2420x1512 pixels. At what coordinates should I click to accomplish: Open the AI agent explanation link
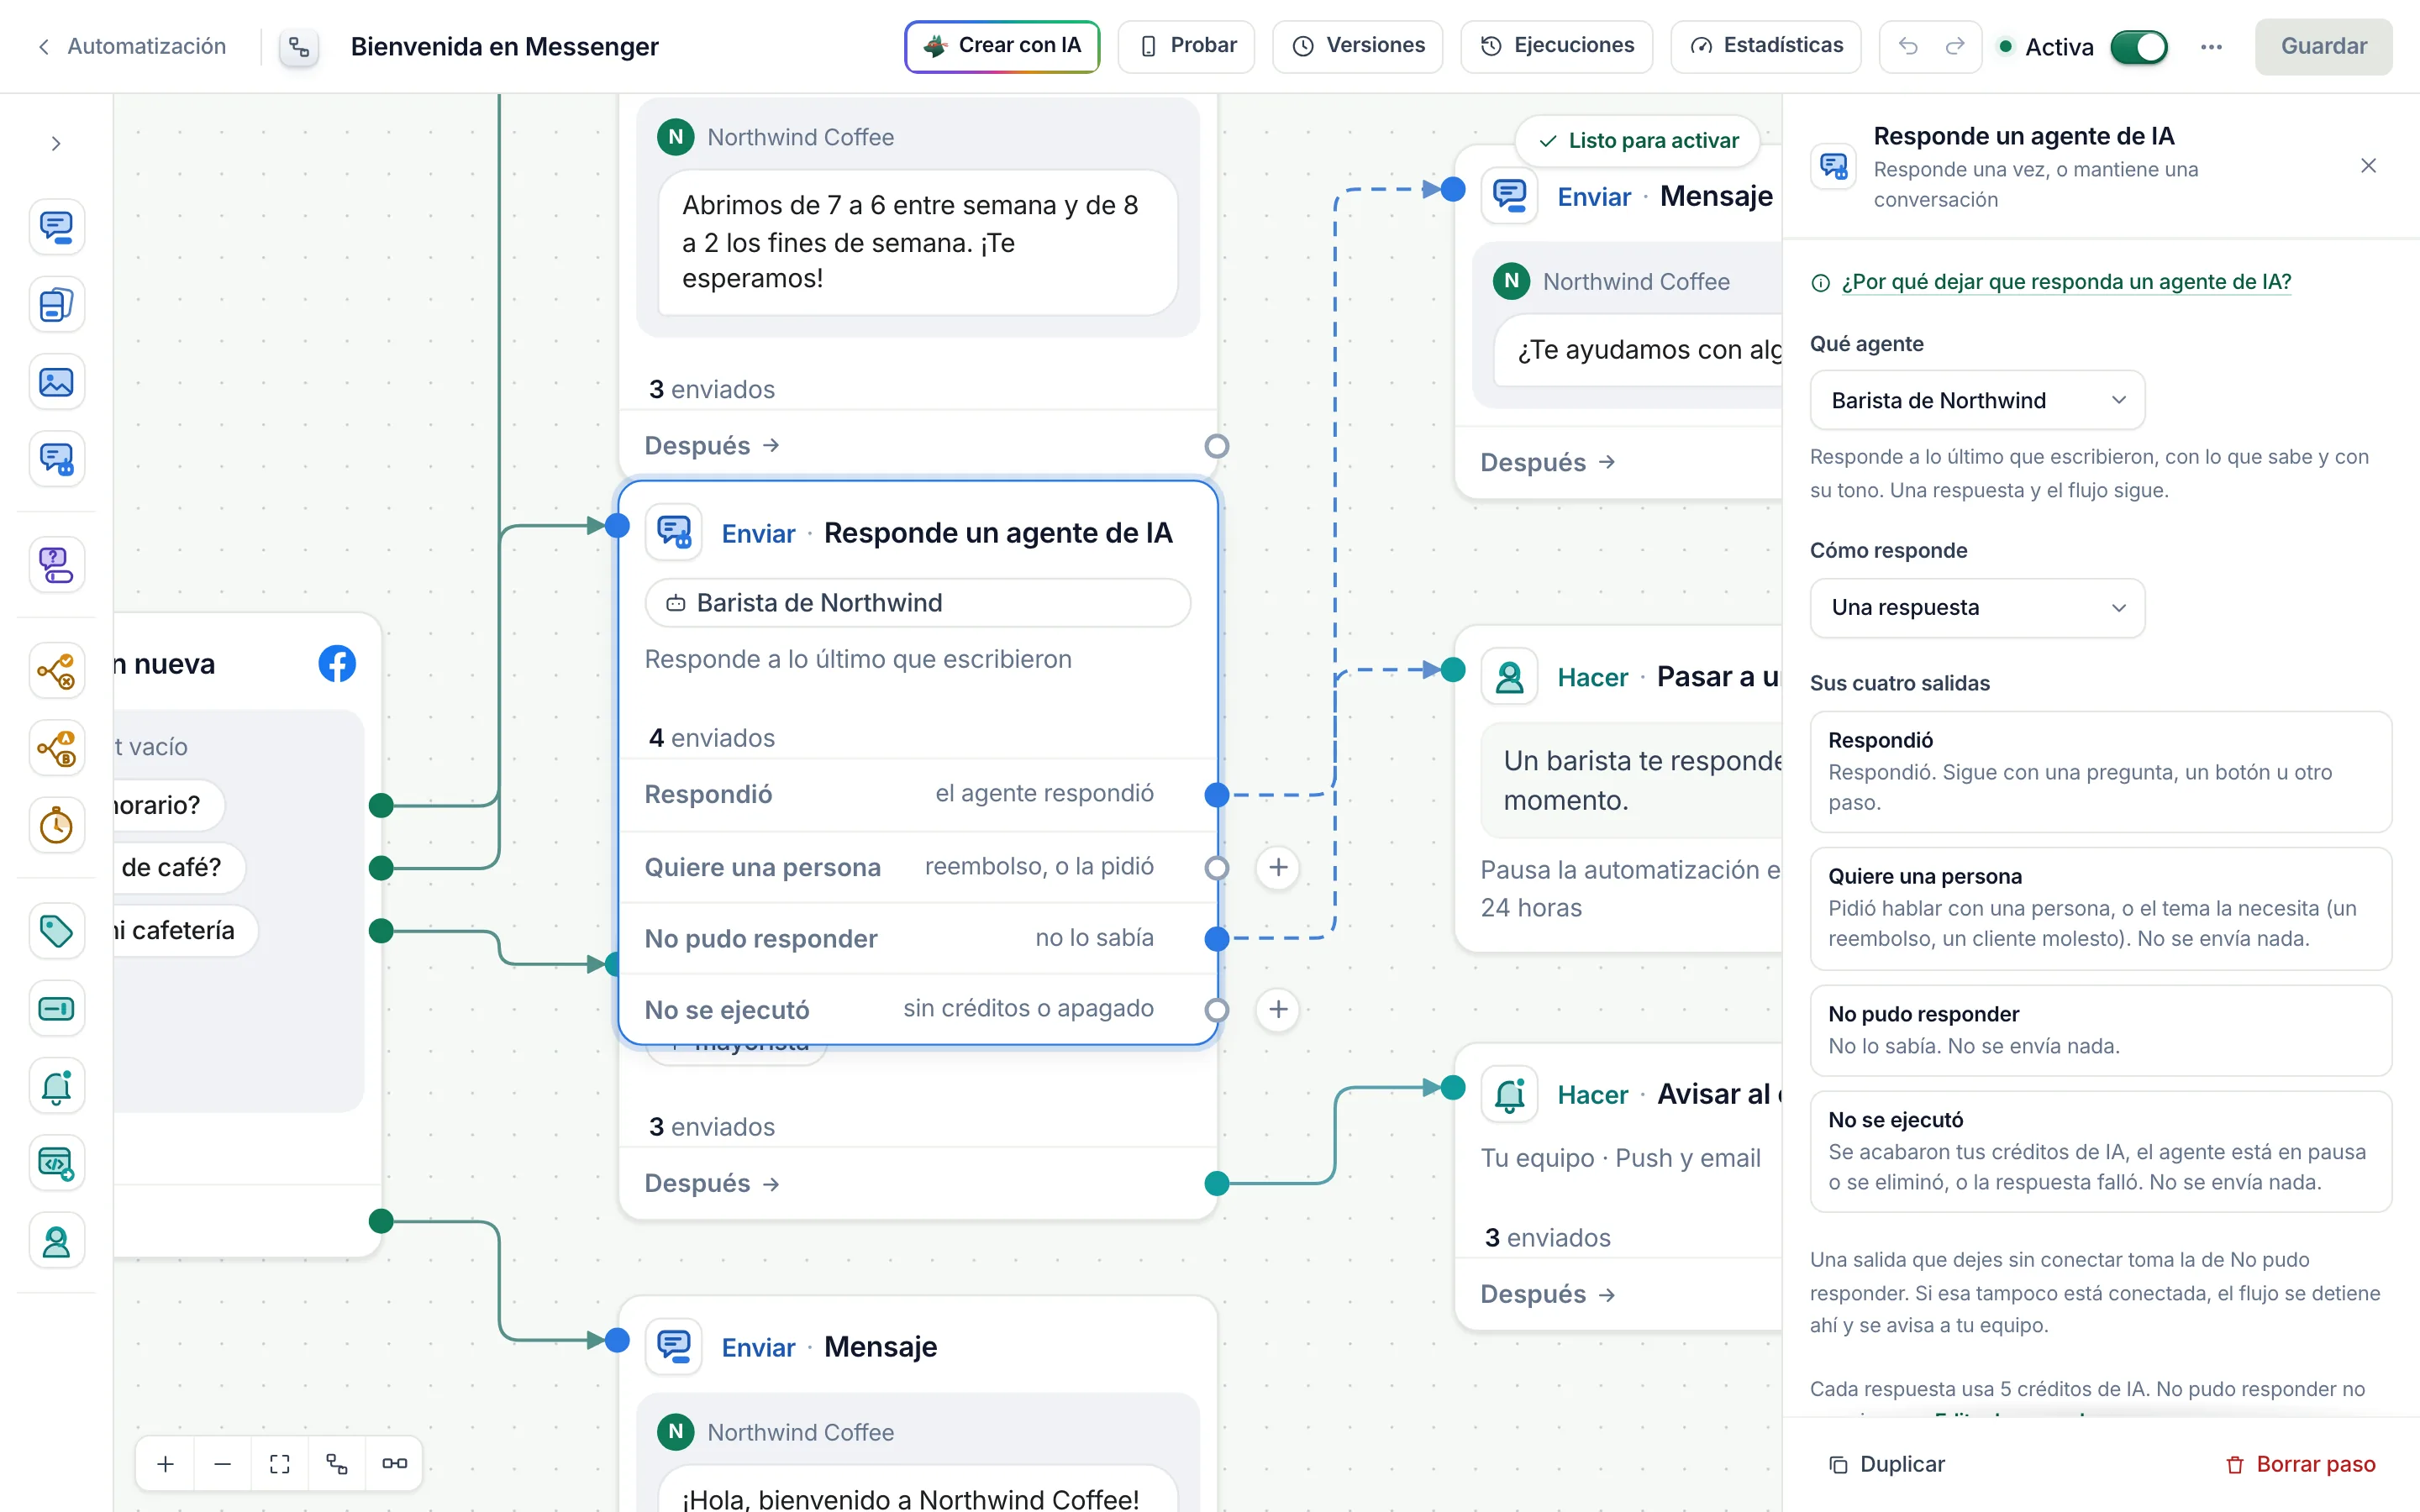pyautogui.click(x=2066, y=282)
